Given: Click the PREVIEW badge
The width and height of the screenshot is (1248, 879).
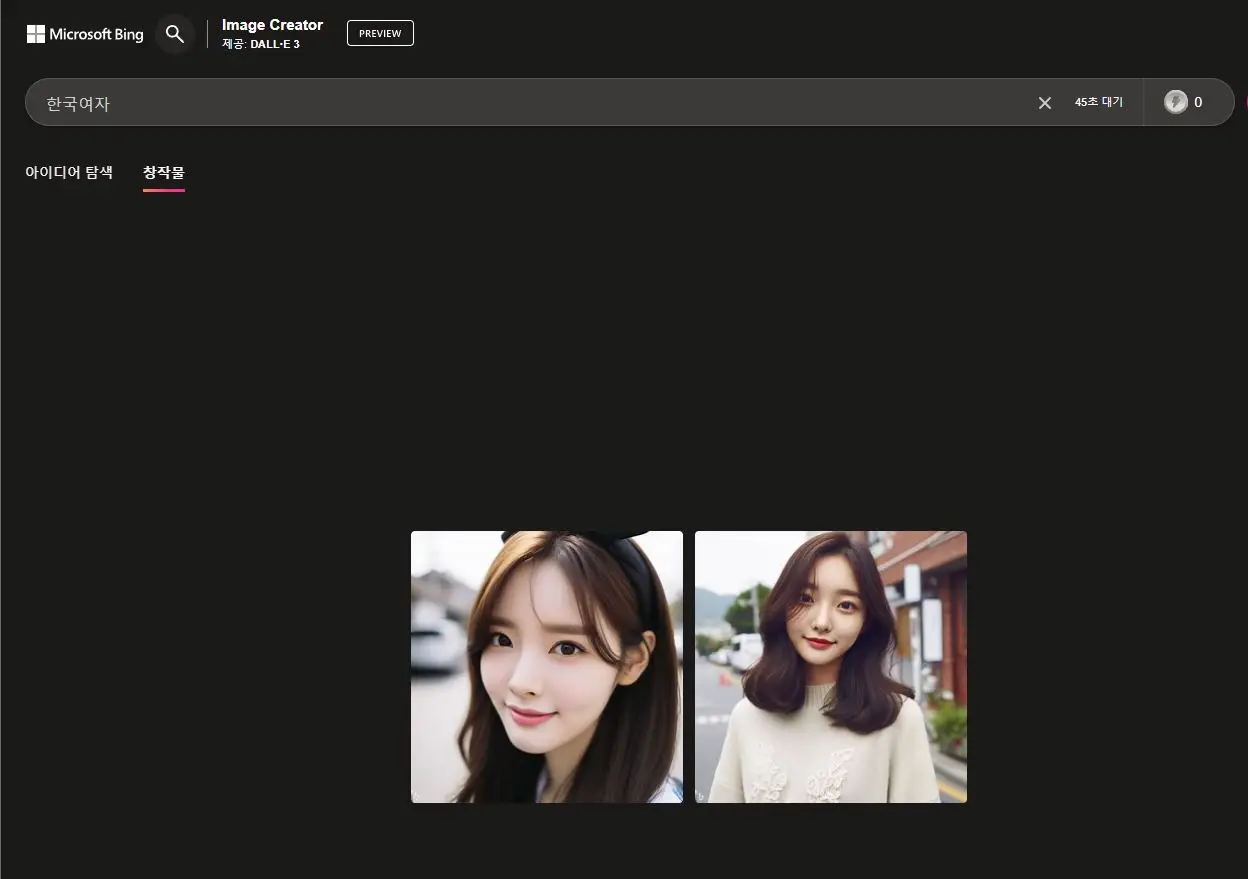Looking at the screenshot, I should (x=380, y=33).
